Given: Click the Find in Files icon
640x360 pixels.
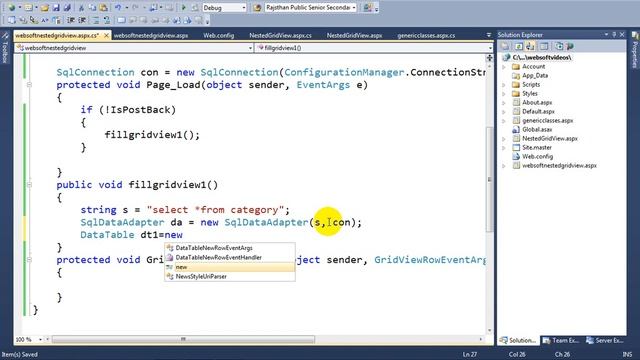Looking at the screenshot, I should pos(257,7).
